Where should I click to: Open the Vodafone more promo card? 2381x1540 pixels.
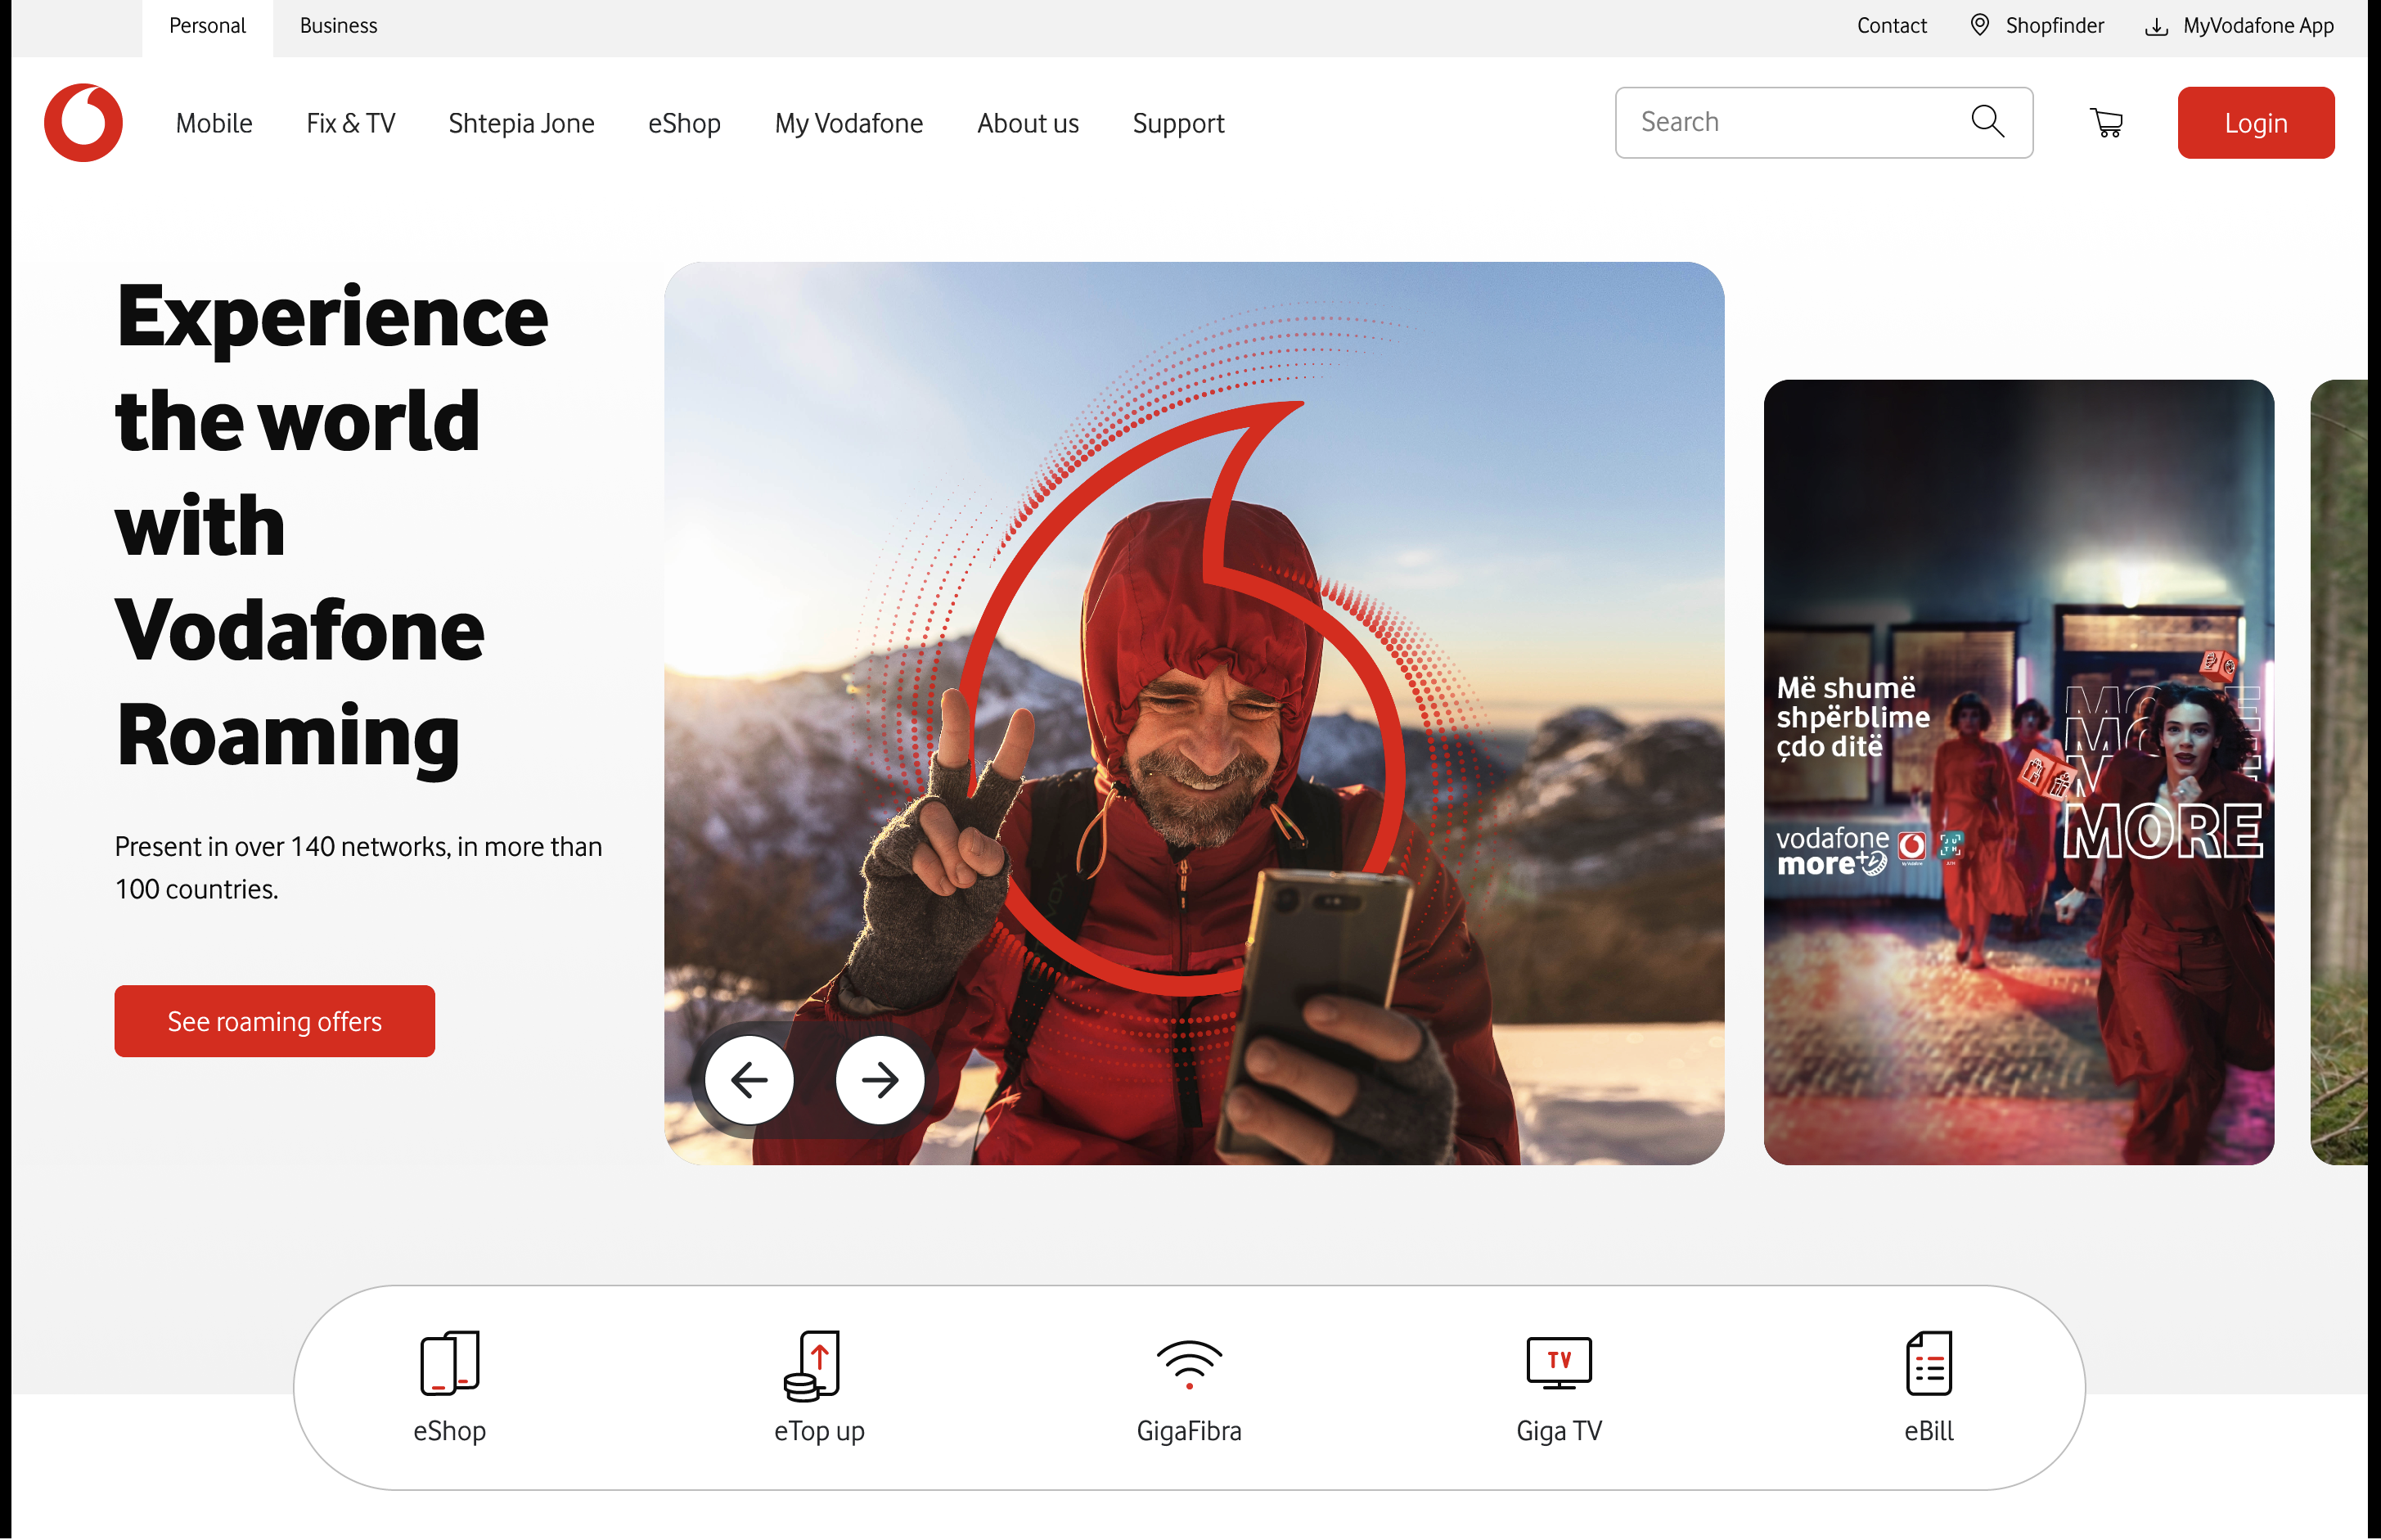(x=2018, y=771)
